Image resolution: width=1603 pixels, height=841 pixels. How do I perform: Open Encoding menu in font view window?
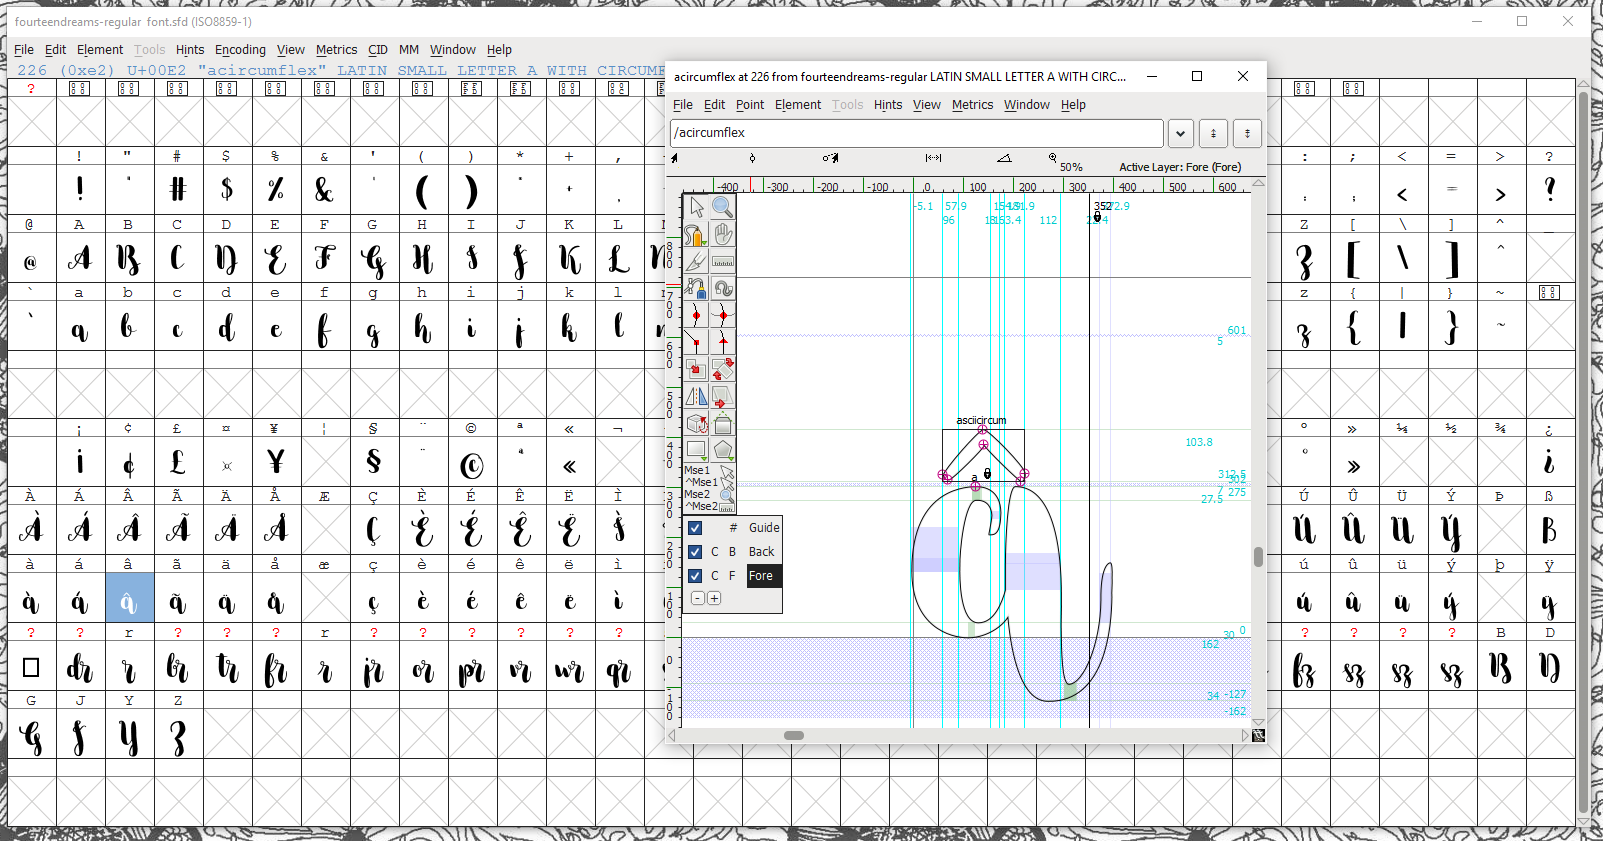[x=240, y=50]
